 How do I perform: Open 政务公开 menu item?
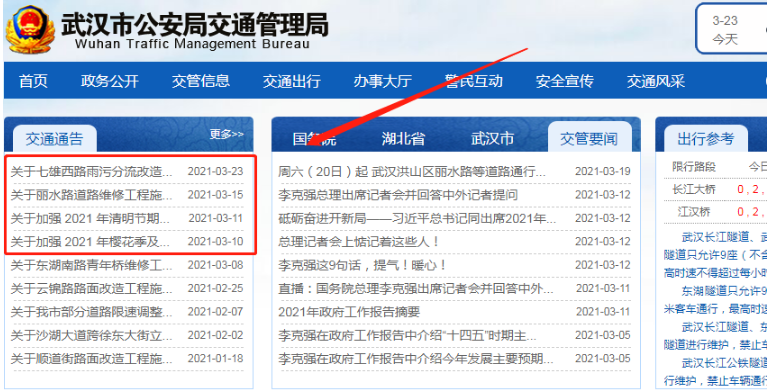tap(110, 81)
